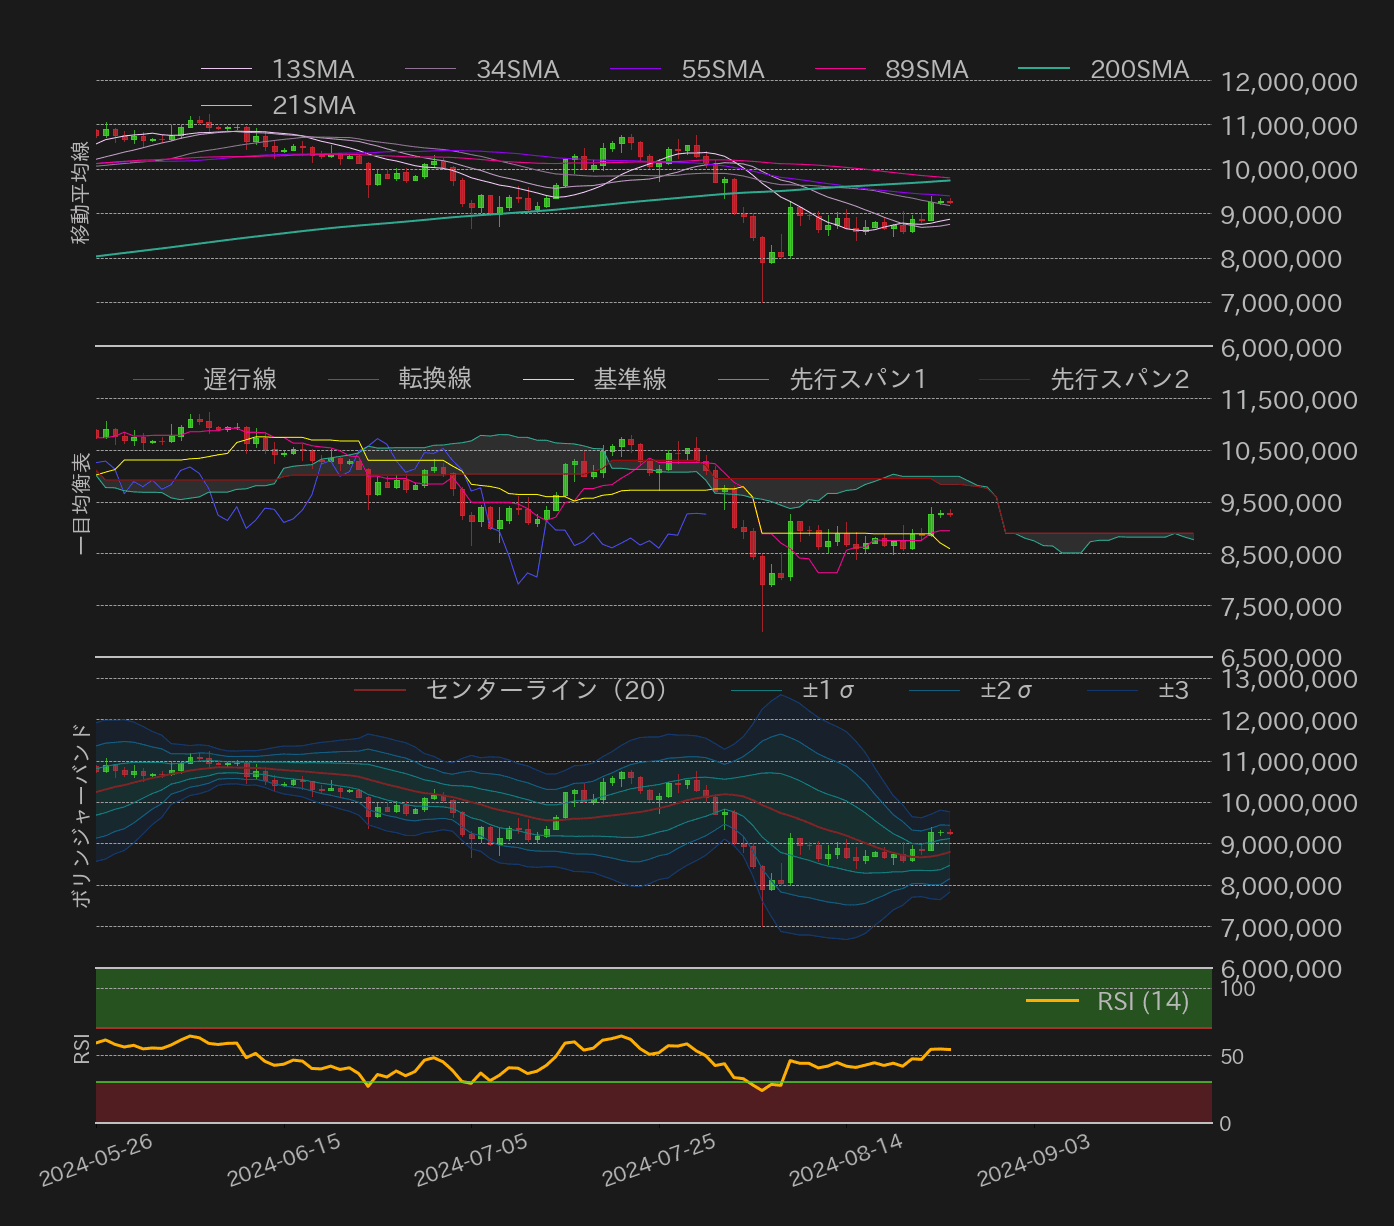Toggle the 遅行線 legend item
Viewport: 1394px width, 1226px height.
point(239,379)
